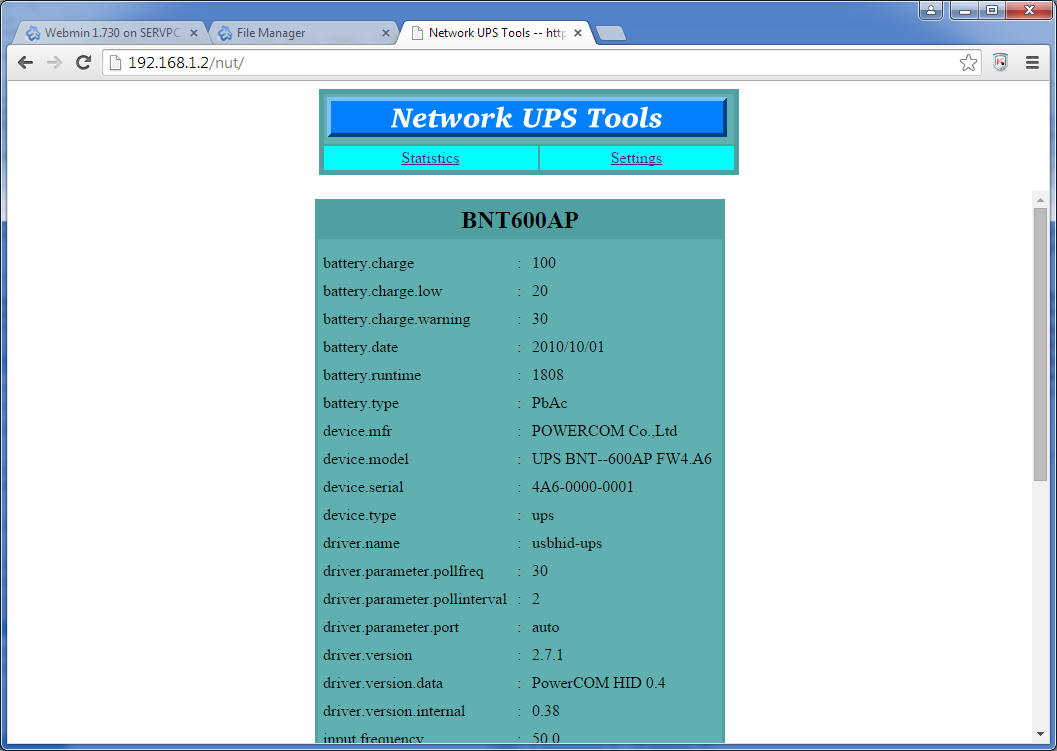Switch to File Manager tab
The image size is (1057, 751).
point(301,32)
